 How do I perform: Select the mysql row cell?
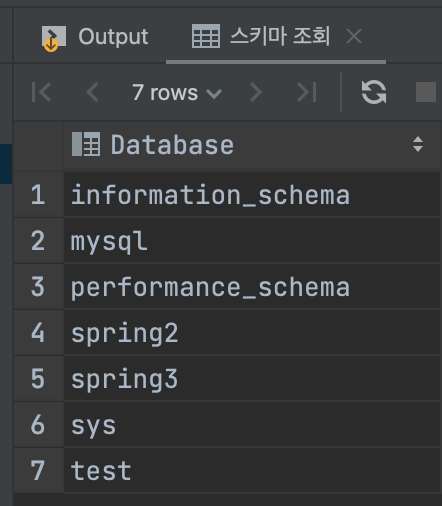252,240
